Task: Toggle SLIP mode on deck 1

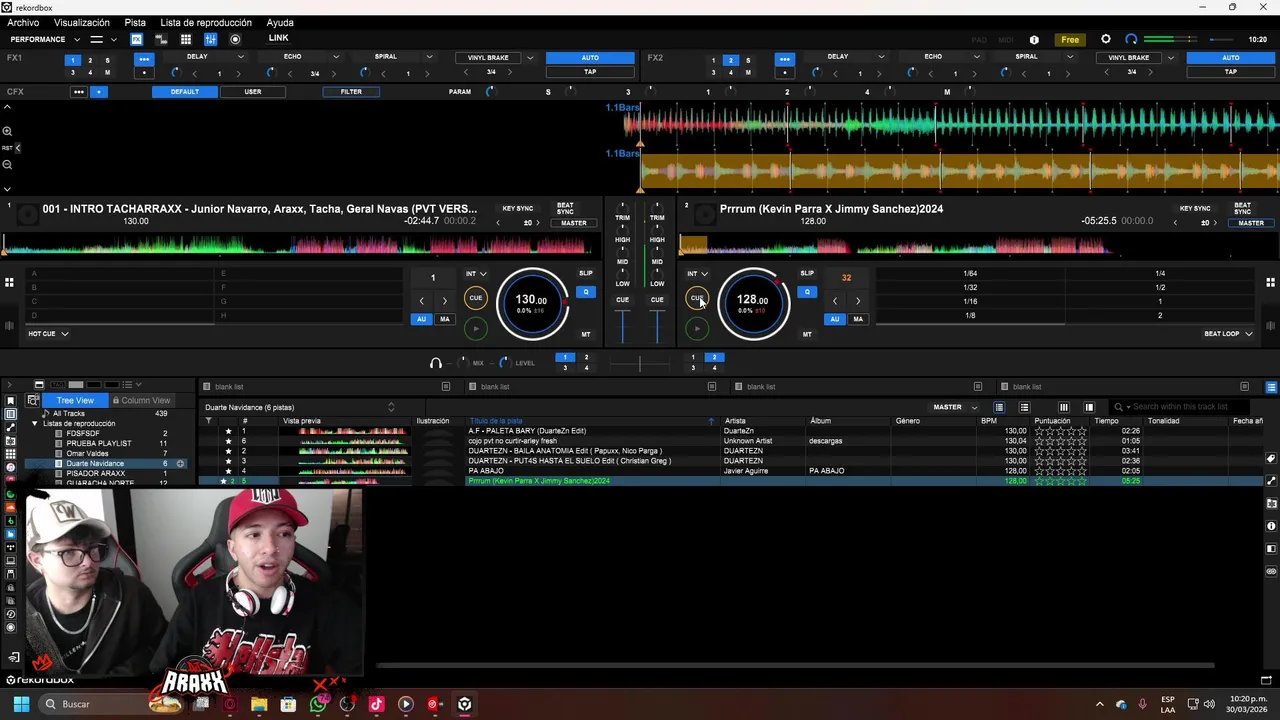Action: point(586,273)
